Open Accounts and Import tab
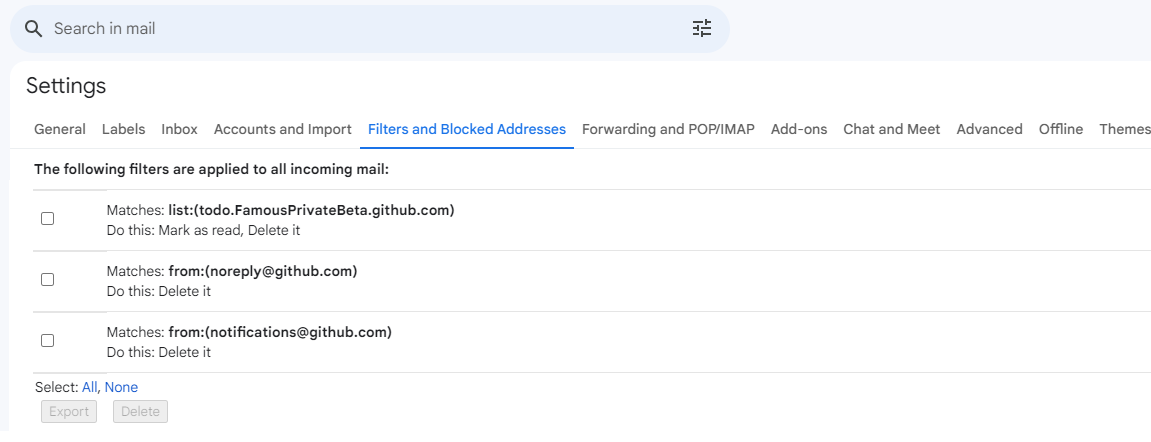Viewport: 1151px width, 442px height. click(283, 129)
